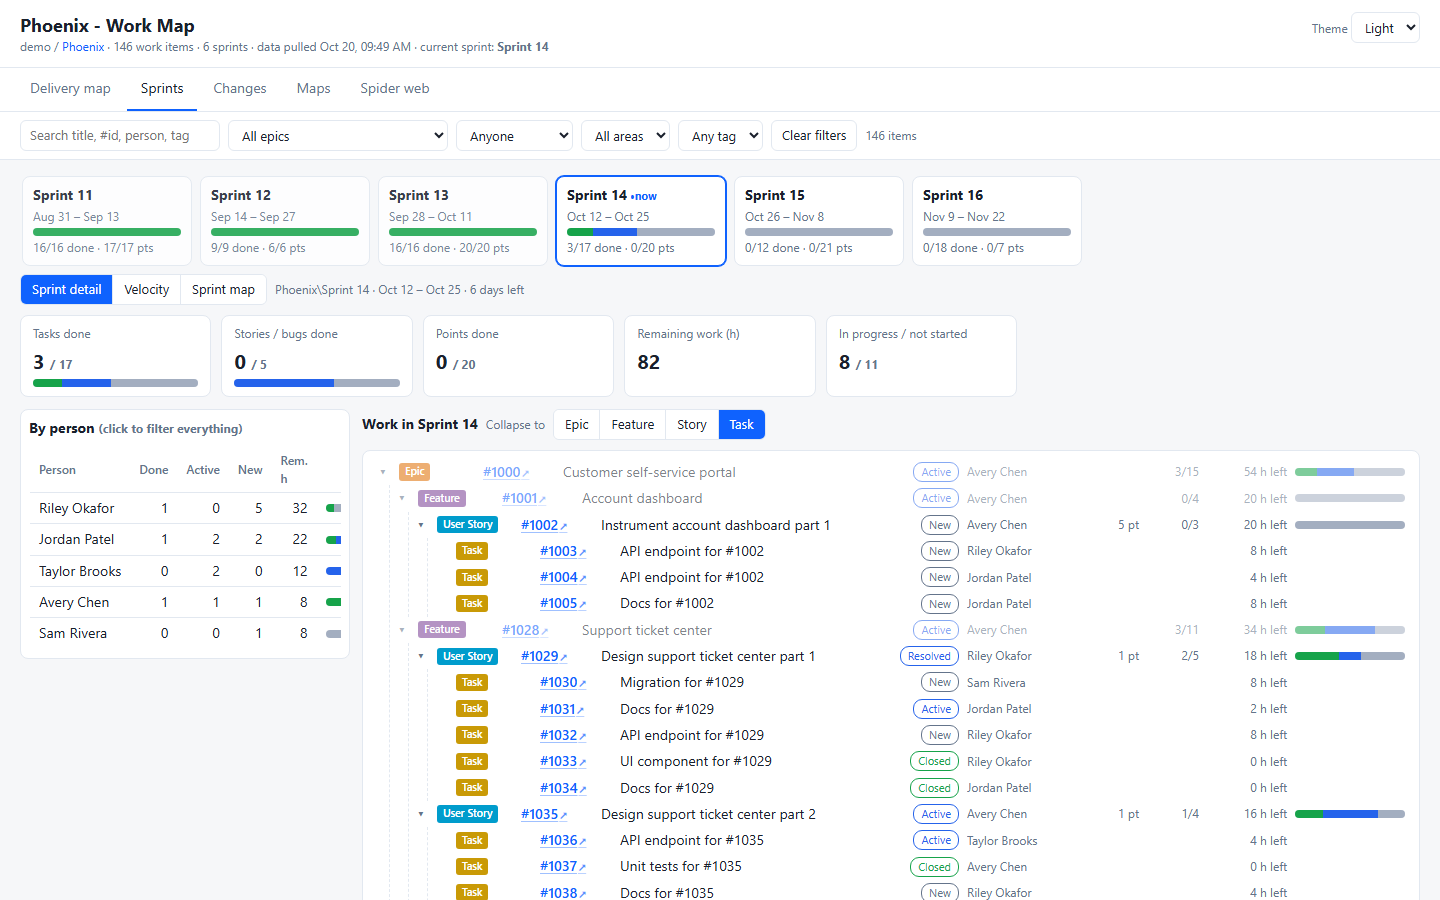Set collapse level to Epic
This screenshot has height=900, width=1440.
577,425
